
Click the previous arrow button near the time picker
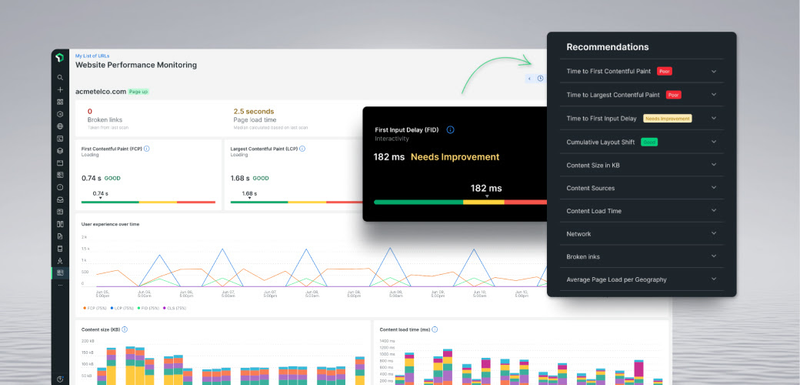coord(530,79)
